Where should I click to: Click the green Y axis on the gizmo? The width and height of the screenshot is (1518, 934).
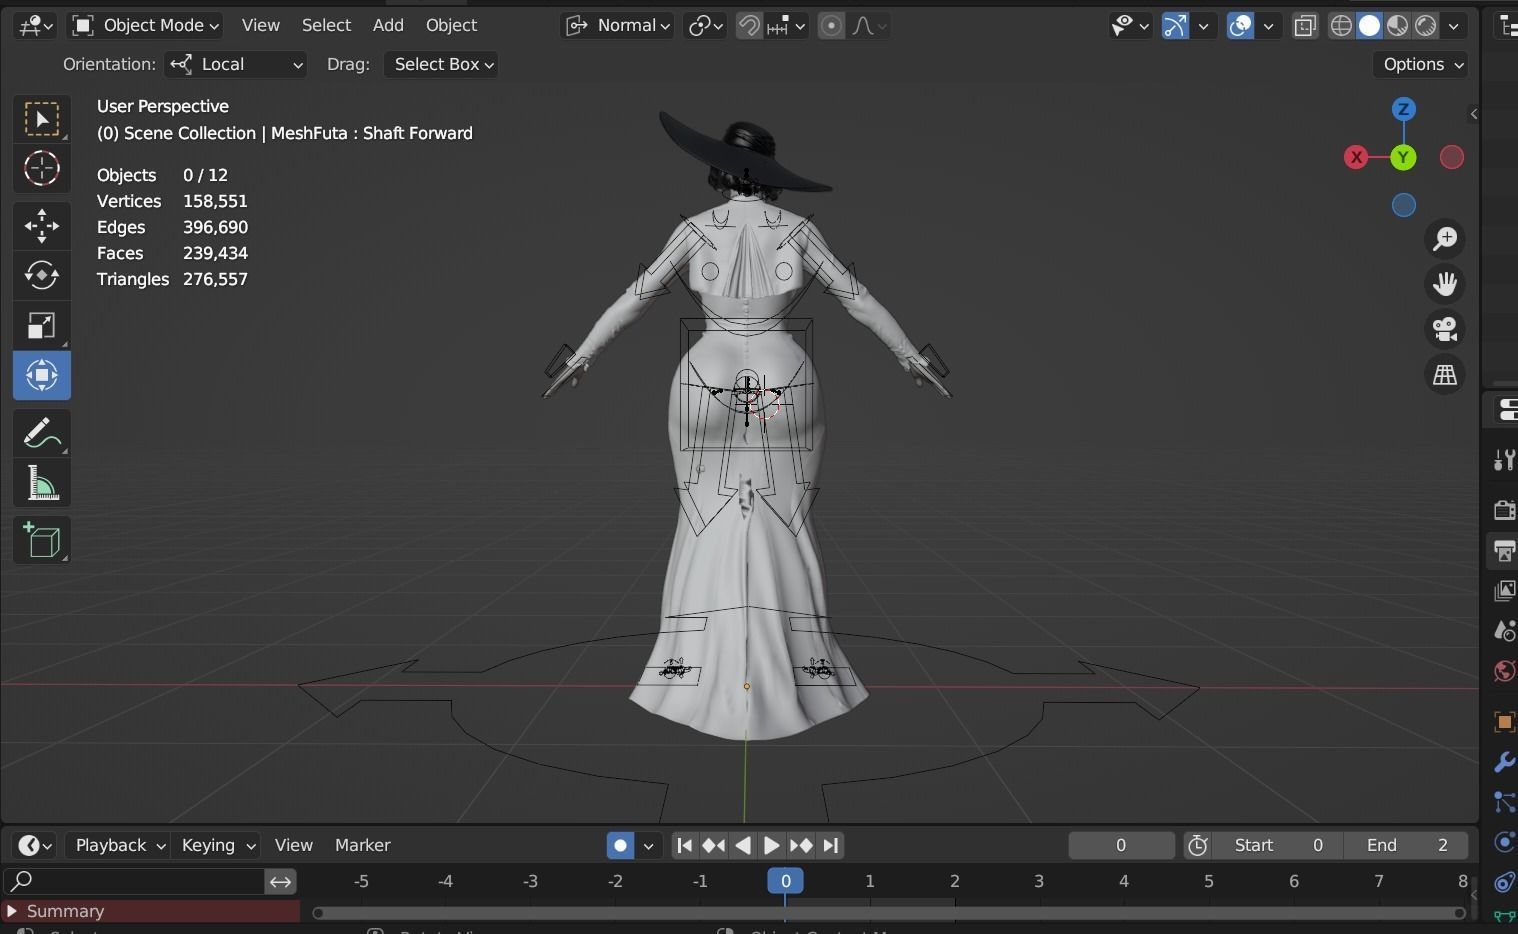pos(1403,157)
